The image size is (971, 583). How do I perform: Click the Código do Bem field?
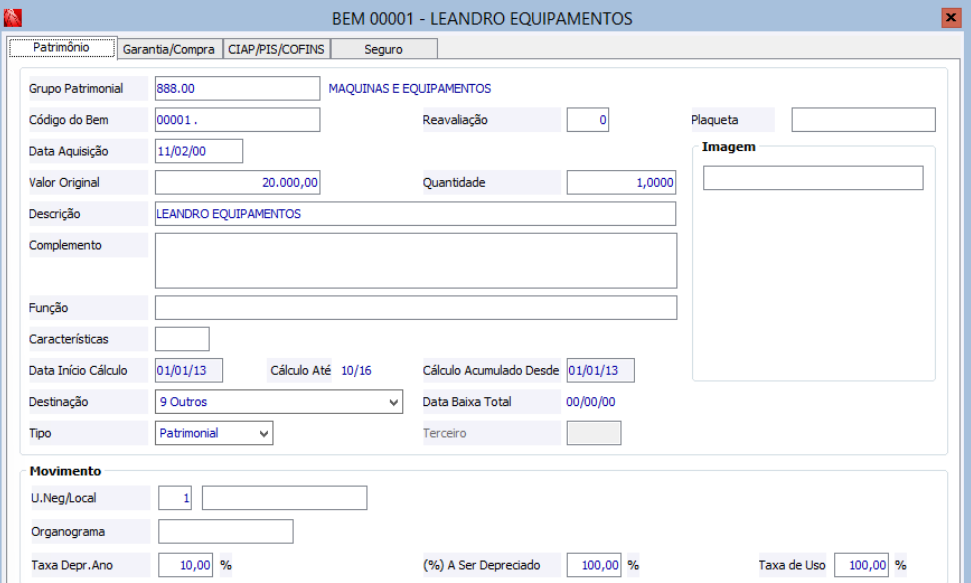pos(237,120)
